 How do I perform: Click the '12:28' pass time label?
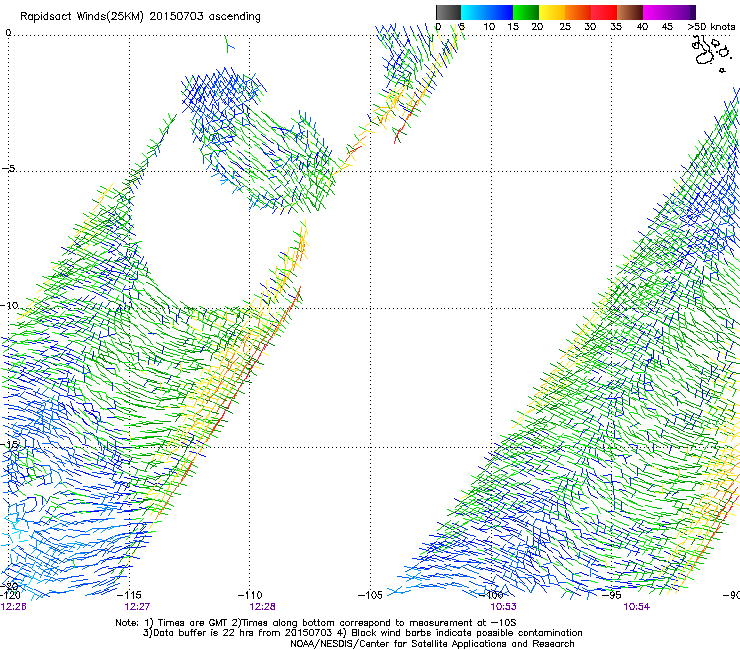pyautogui.click(x=262, y=607)
